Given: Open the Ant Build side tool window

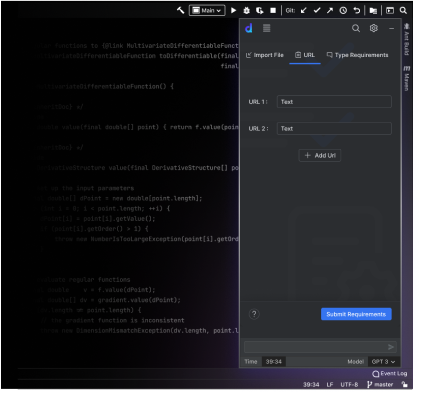Looking at the screenshot, I should (406, 39).
